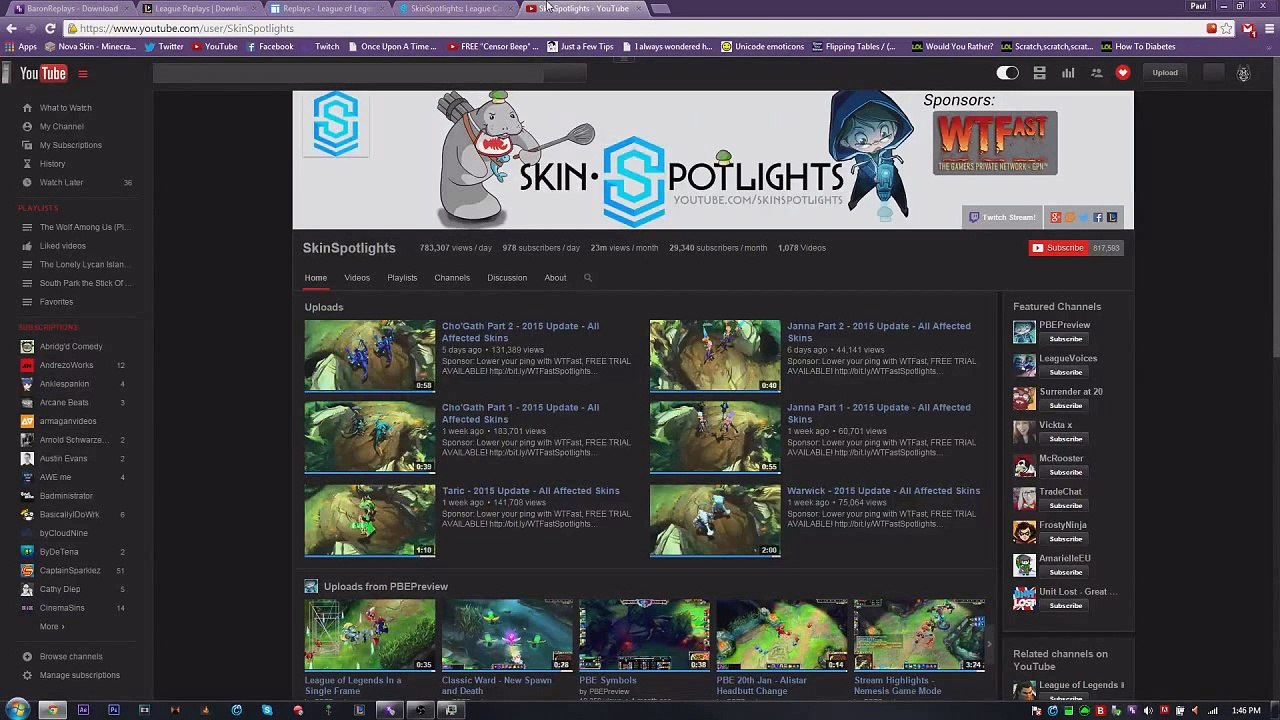Subscribe to FrostyNinja featured channel
Viewport: 1280px width, 720px height.
1066,539
